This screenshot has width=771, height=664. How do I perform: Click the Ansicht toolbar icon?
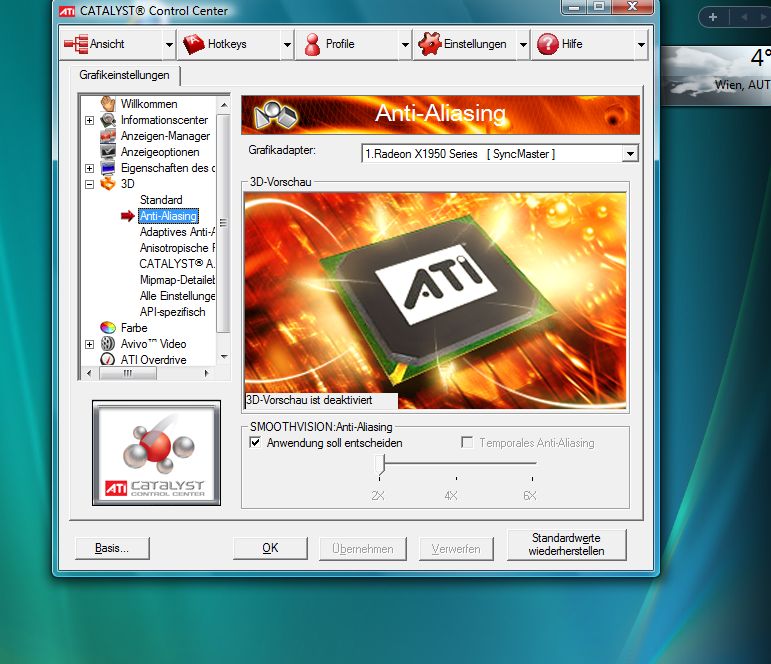click(76, 44)
